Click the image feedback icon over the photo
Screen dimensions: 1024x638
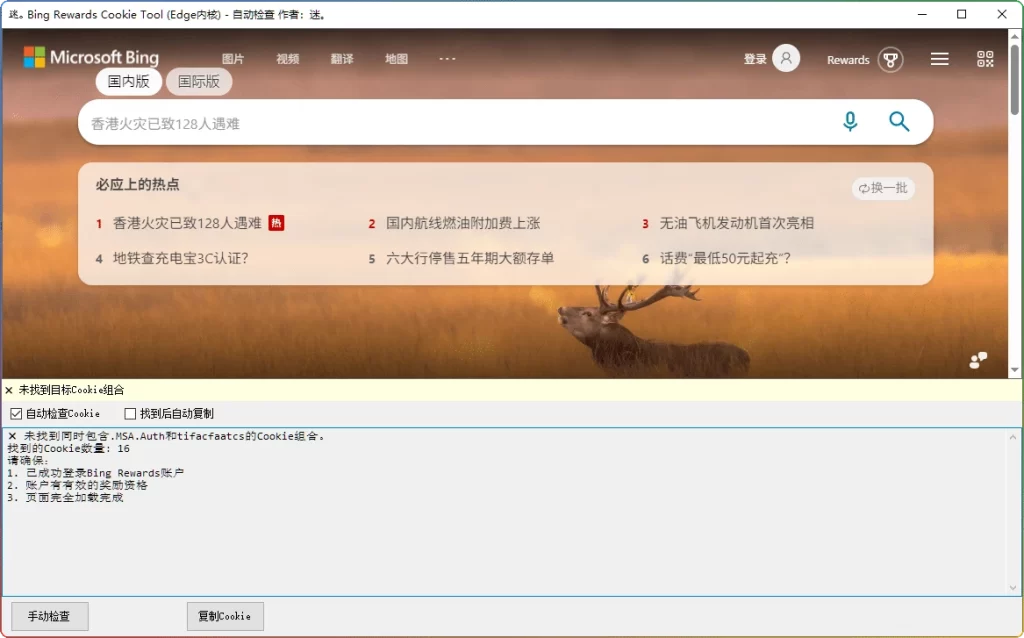[977, 360]
